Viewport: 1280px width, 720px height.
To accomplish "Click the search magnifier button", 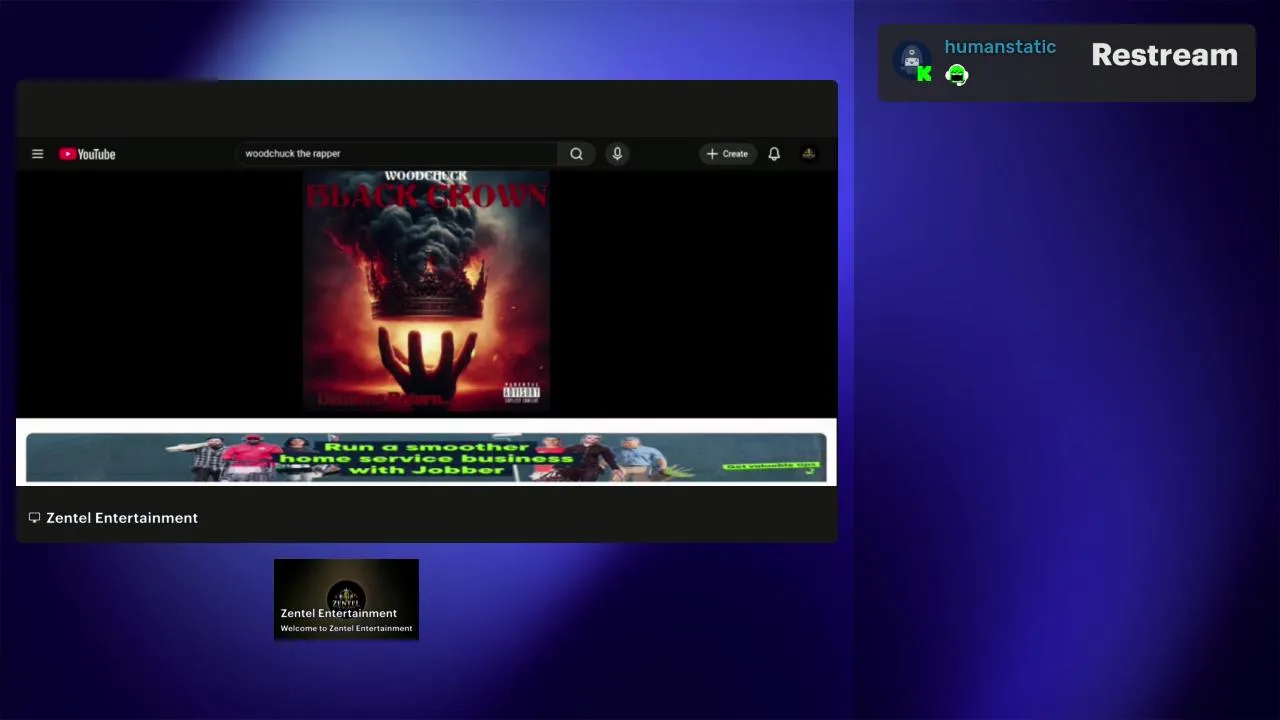I will (x=576, y=154).
